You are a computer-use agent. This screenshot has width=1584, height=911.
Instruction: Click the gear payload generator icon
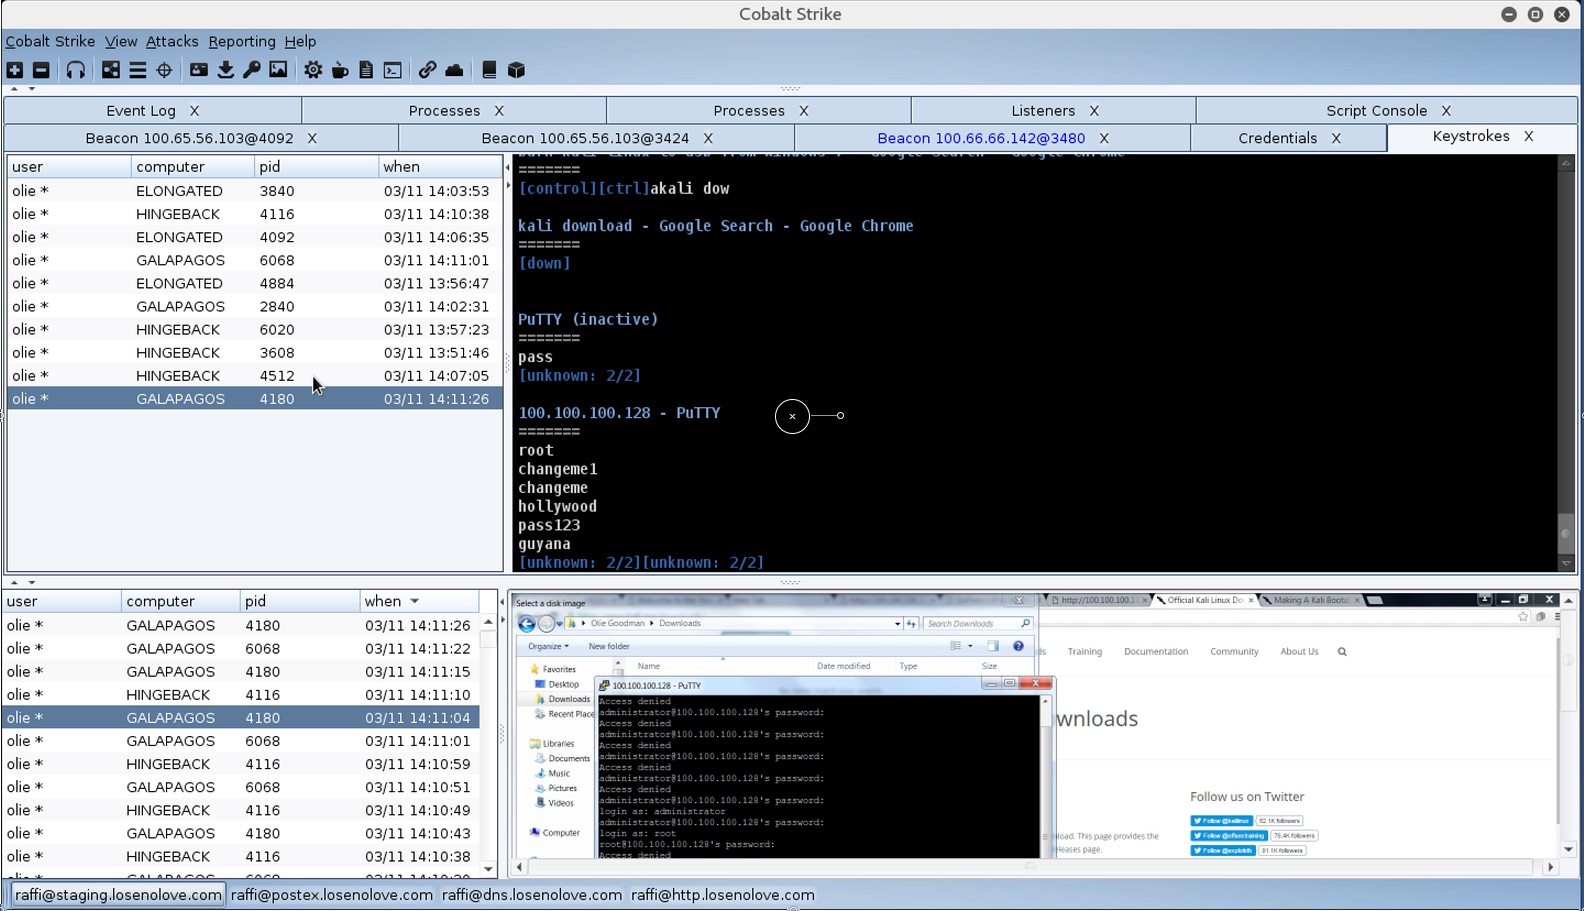tap(313, 70)
